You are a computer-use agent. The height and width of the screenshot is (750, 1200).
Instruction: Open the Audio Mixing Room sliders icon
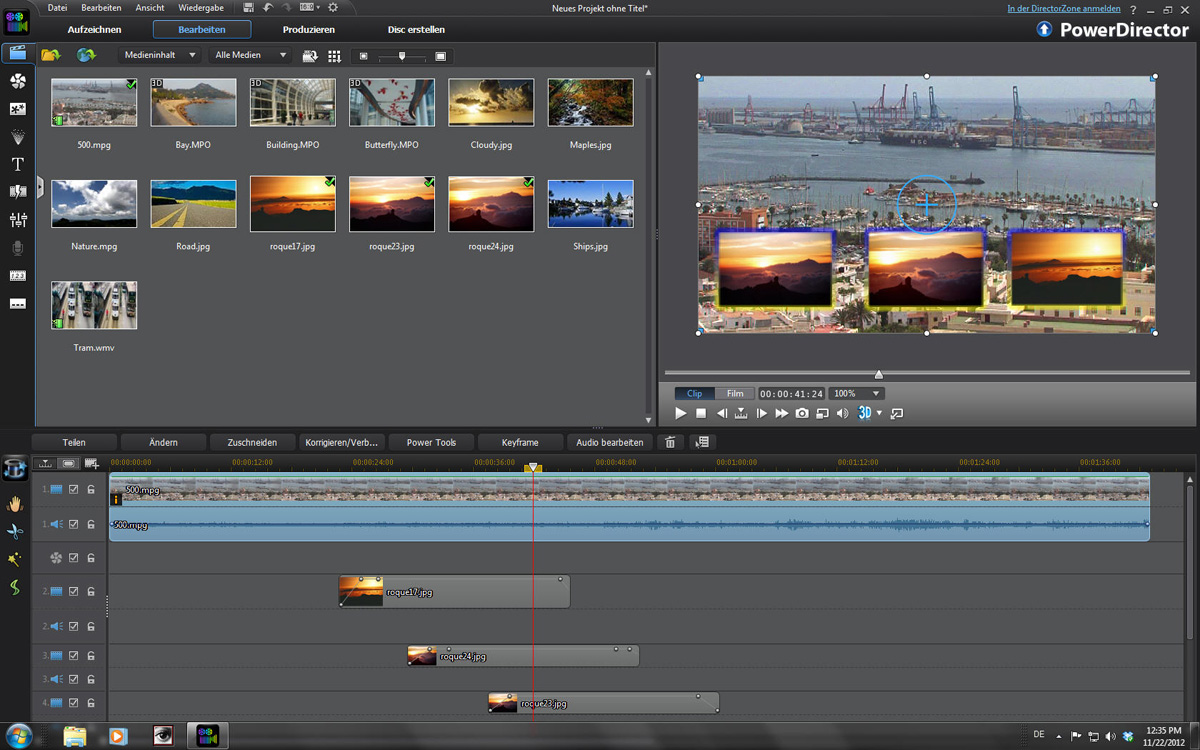17,219
